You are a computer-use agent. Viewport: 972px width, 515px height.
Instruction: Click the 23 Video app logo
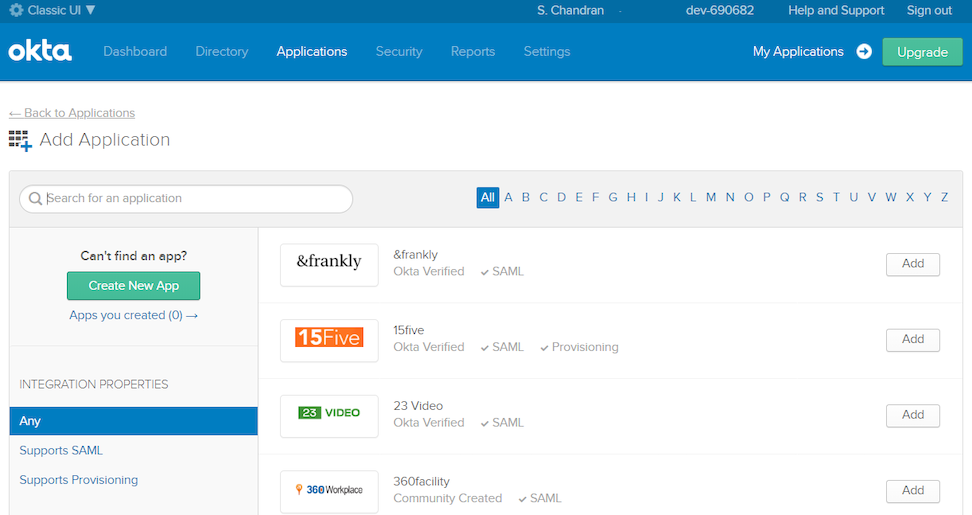click(329, 413)
